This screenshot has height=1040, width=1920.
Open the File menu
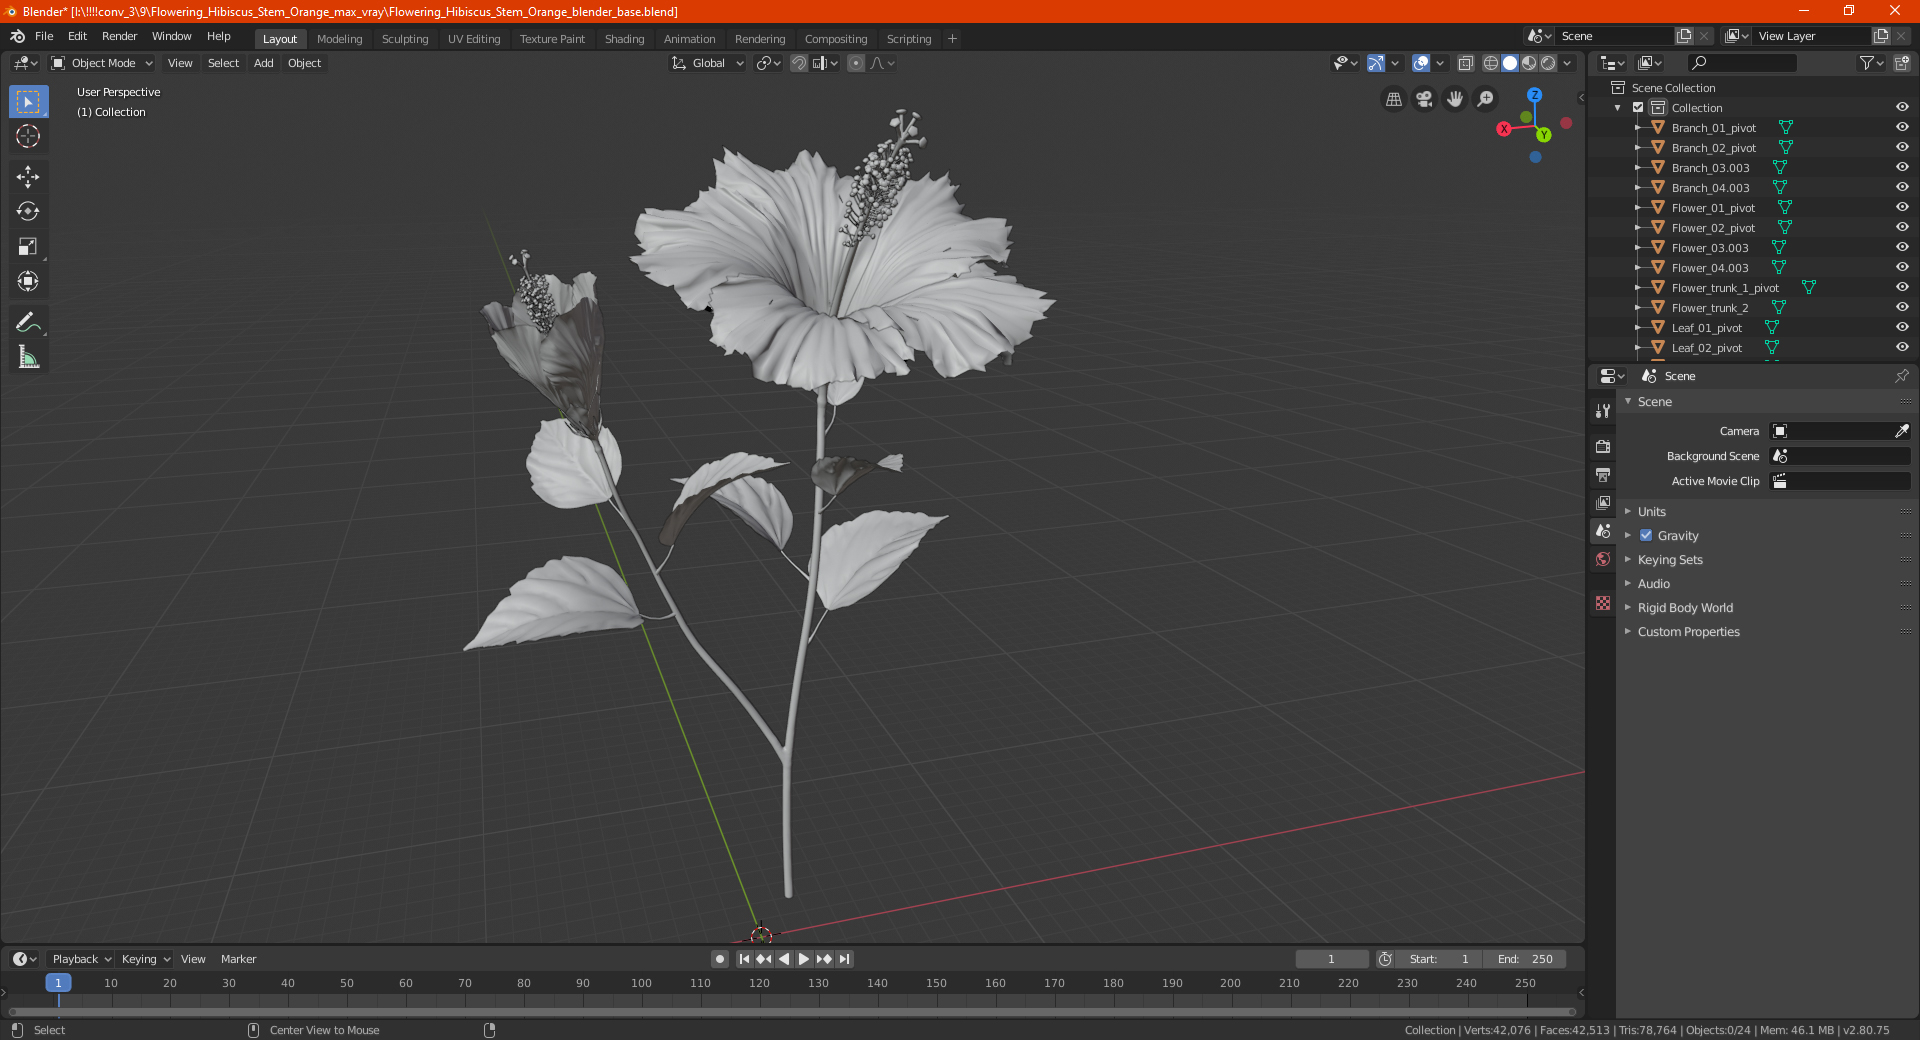point(44,36)
